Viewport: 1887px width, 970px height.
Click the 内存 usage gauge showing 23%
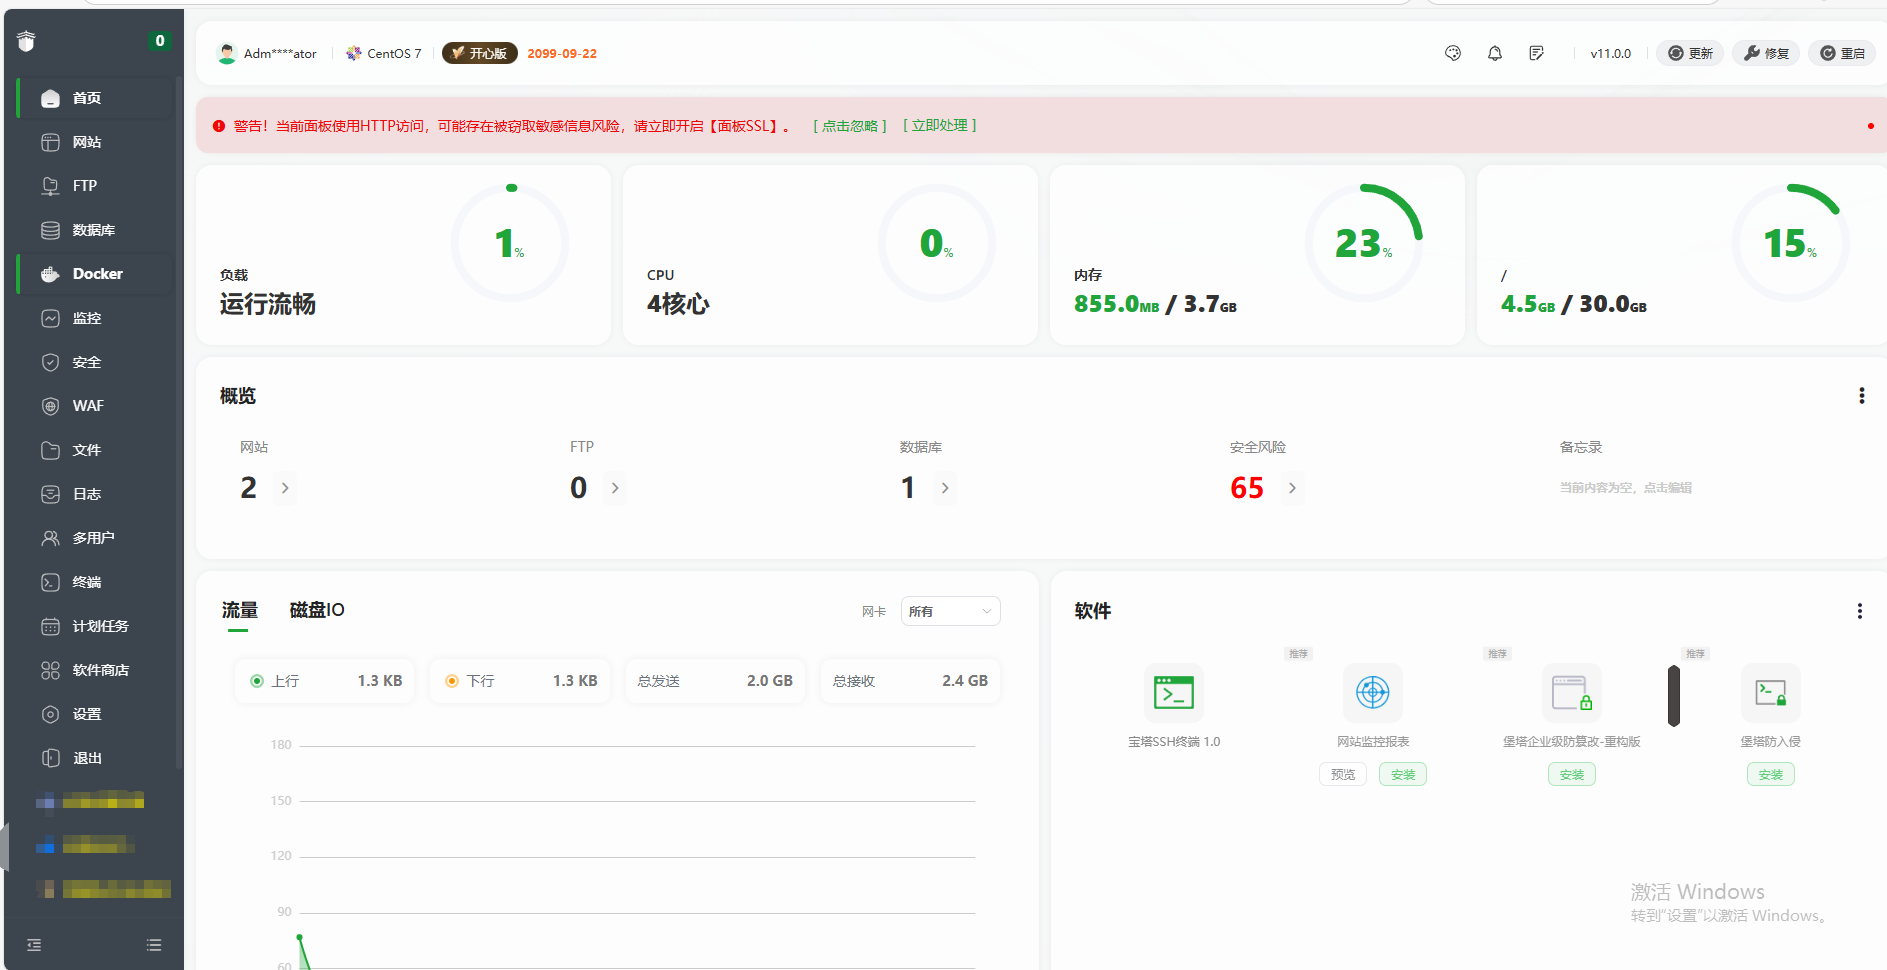coord(1363,243)
